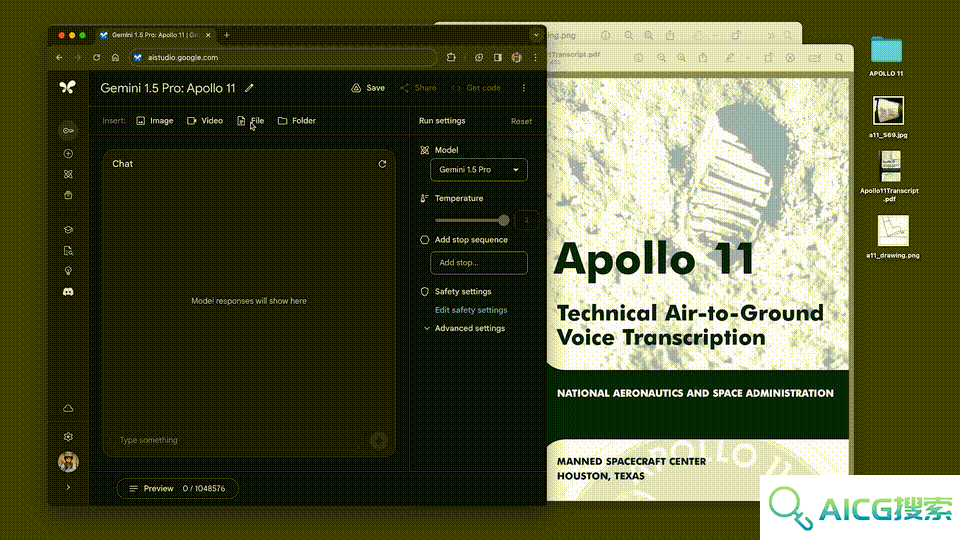Viewport: 960px width, 540px height.
Task: Click the lightbulb icon in AI Studio sidebar
Action: tap(68, 271)
